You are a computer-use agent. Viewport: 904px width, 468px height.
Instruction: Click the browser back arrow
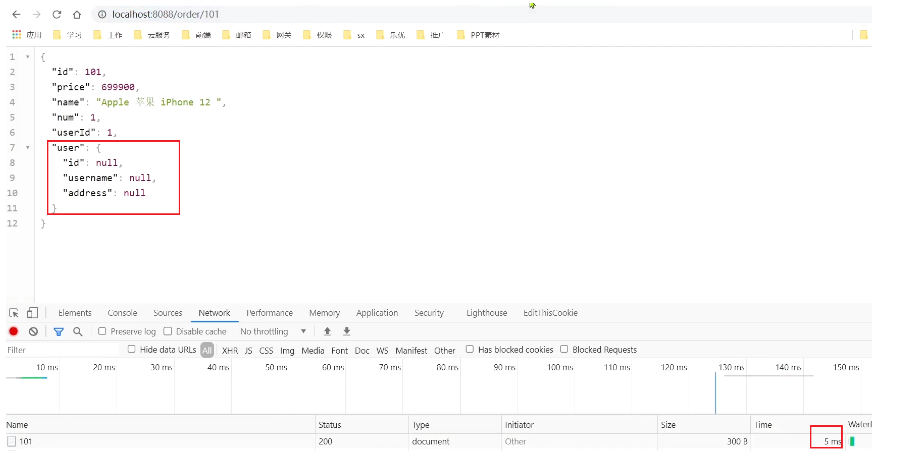(15, 15)
